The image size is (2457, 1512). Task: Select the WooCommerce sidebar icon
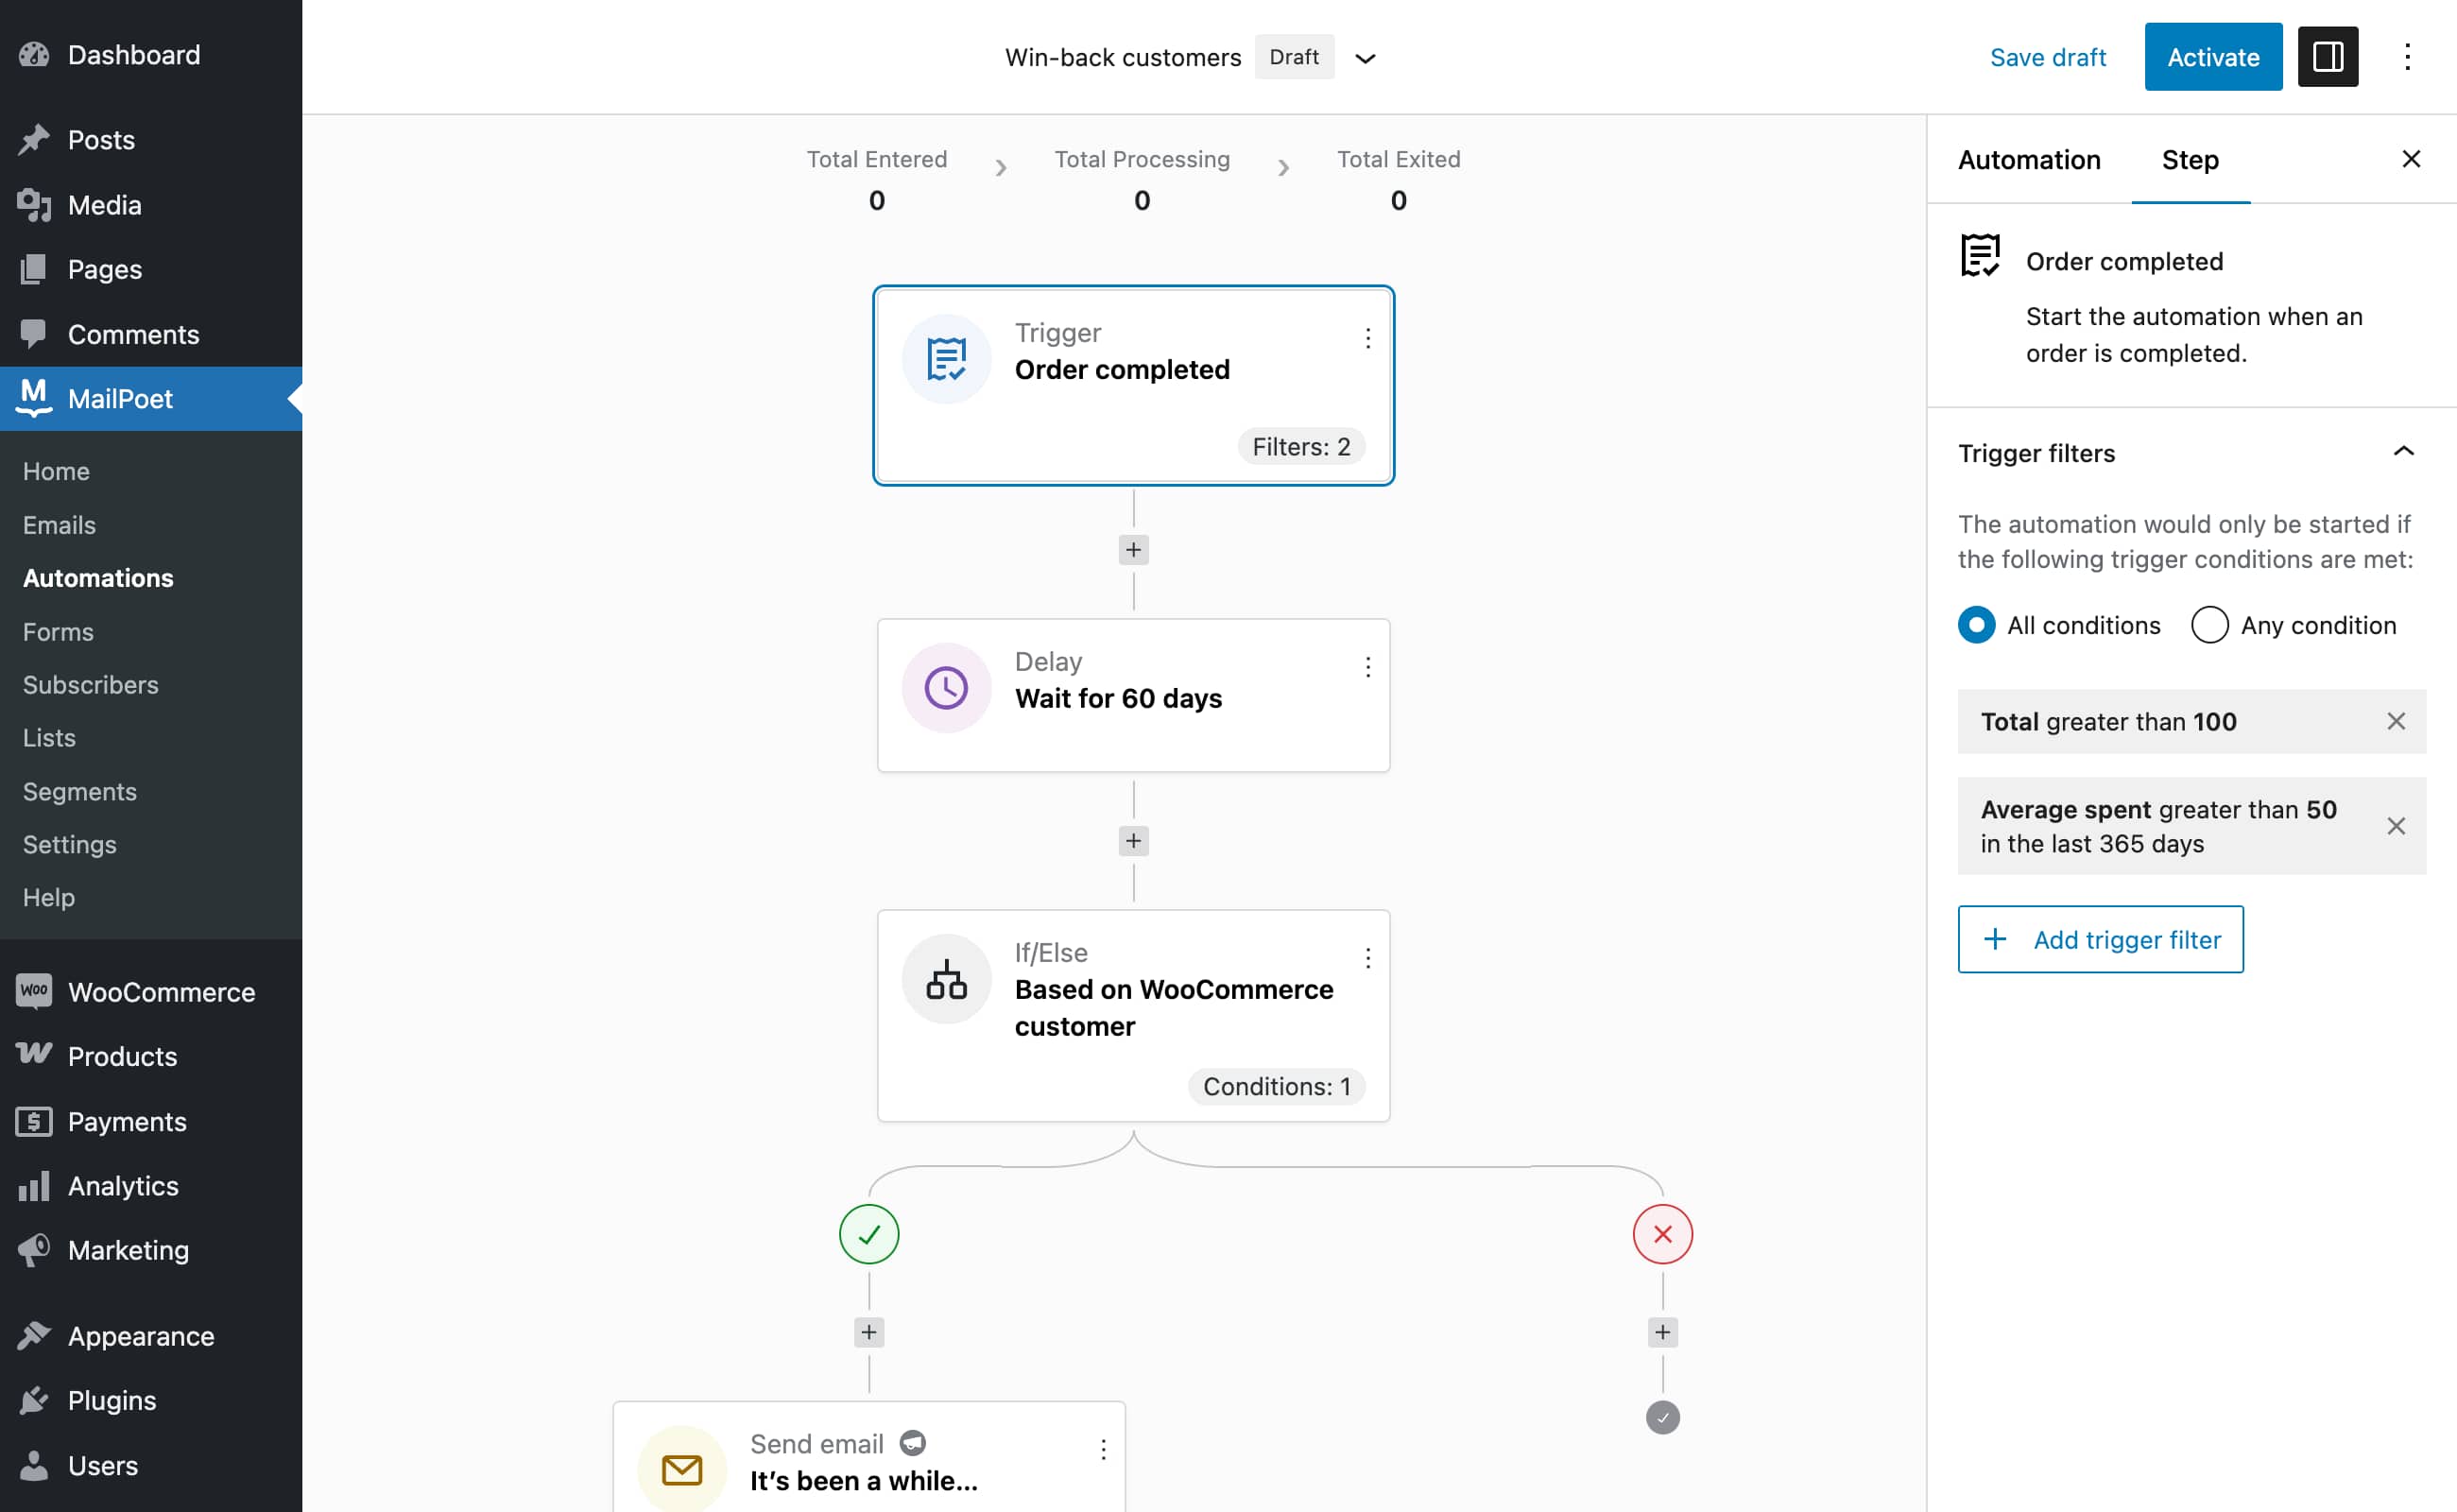pos(33,991)
